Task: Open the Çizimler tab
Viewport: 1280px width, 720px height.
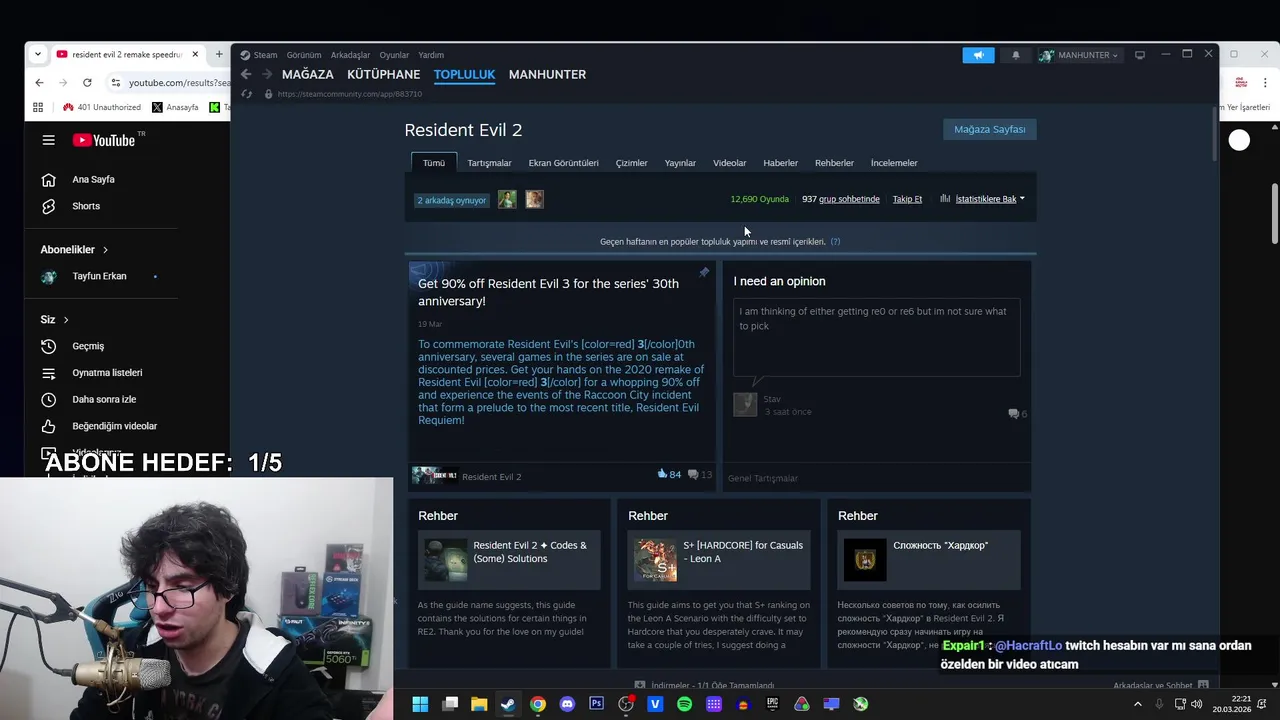Action: pos(631,163)
